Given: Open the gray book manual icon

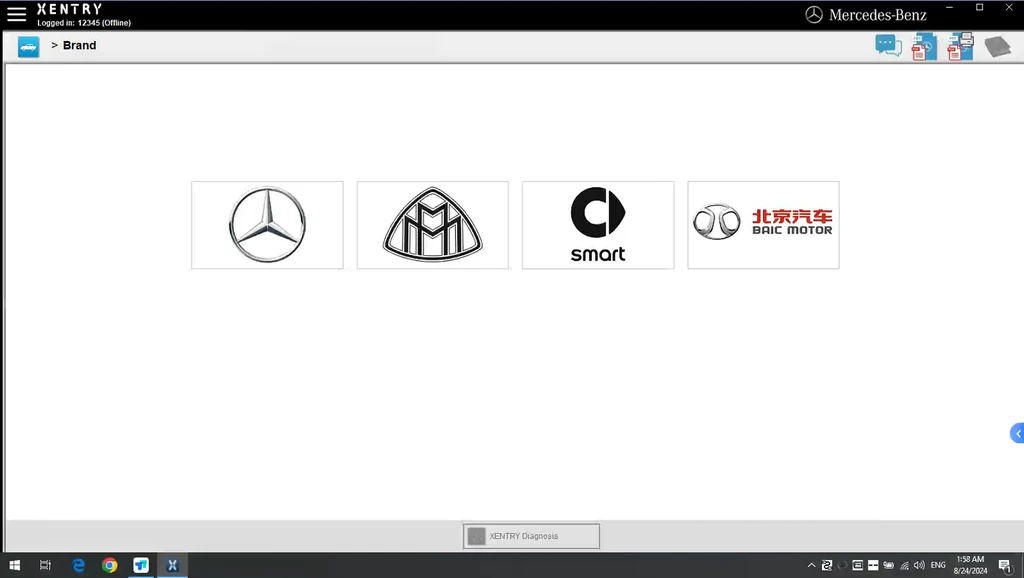Looking at the screenshot, I should click(x=997, y=47).
